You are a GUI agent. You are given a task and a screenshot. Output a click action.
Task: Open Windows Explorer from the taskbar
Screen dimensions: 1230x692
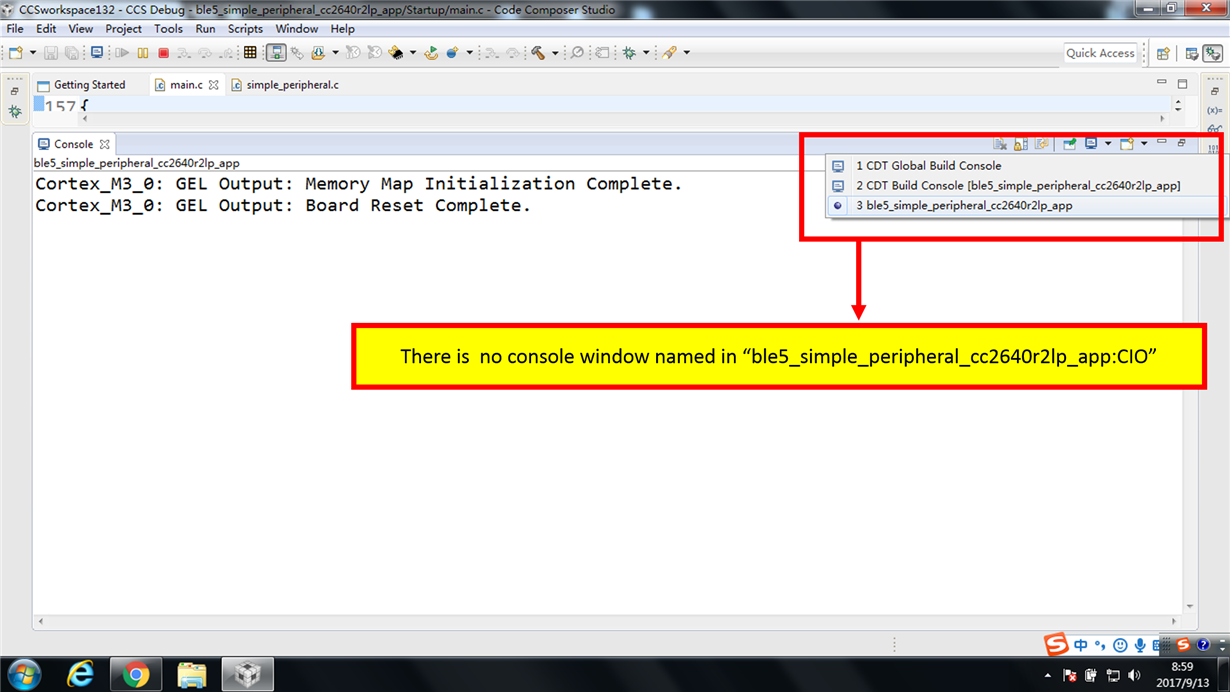pyautogui.click(x=191, y=674)
